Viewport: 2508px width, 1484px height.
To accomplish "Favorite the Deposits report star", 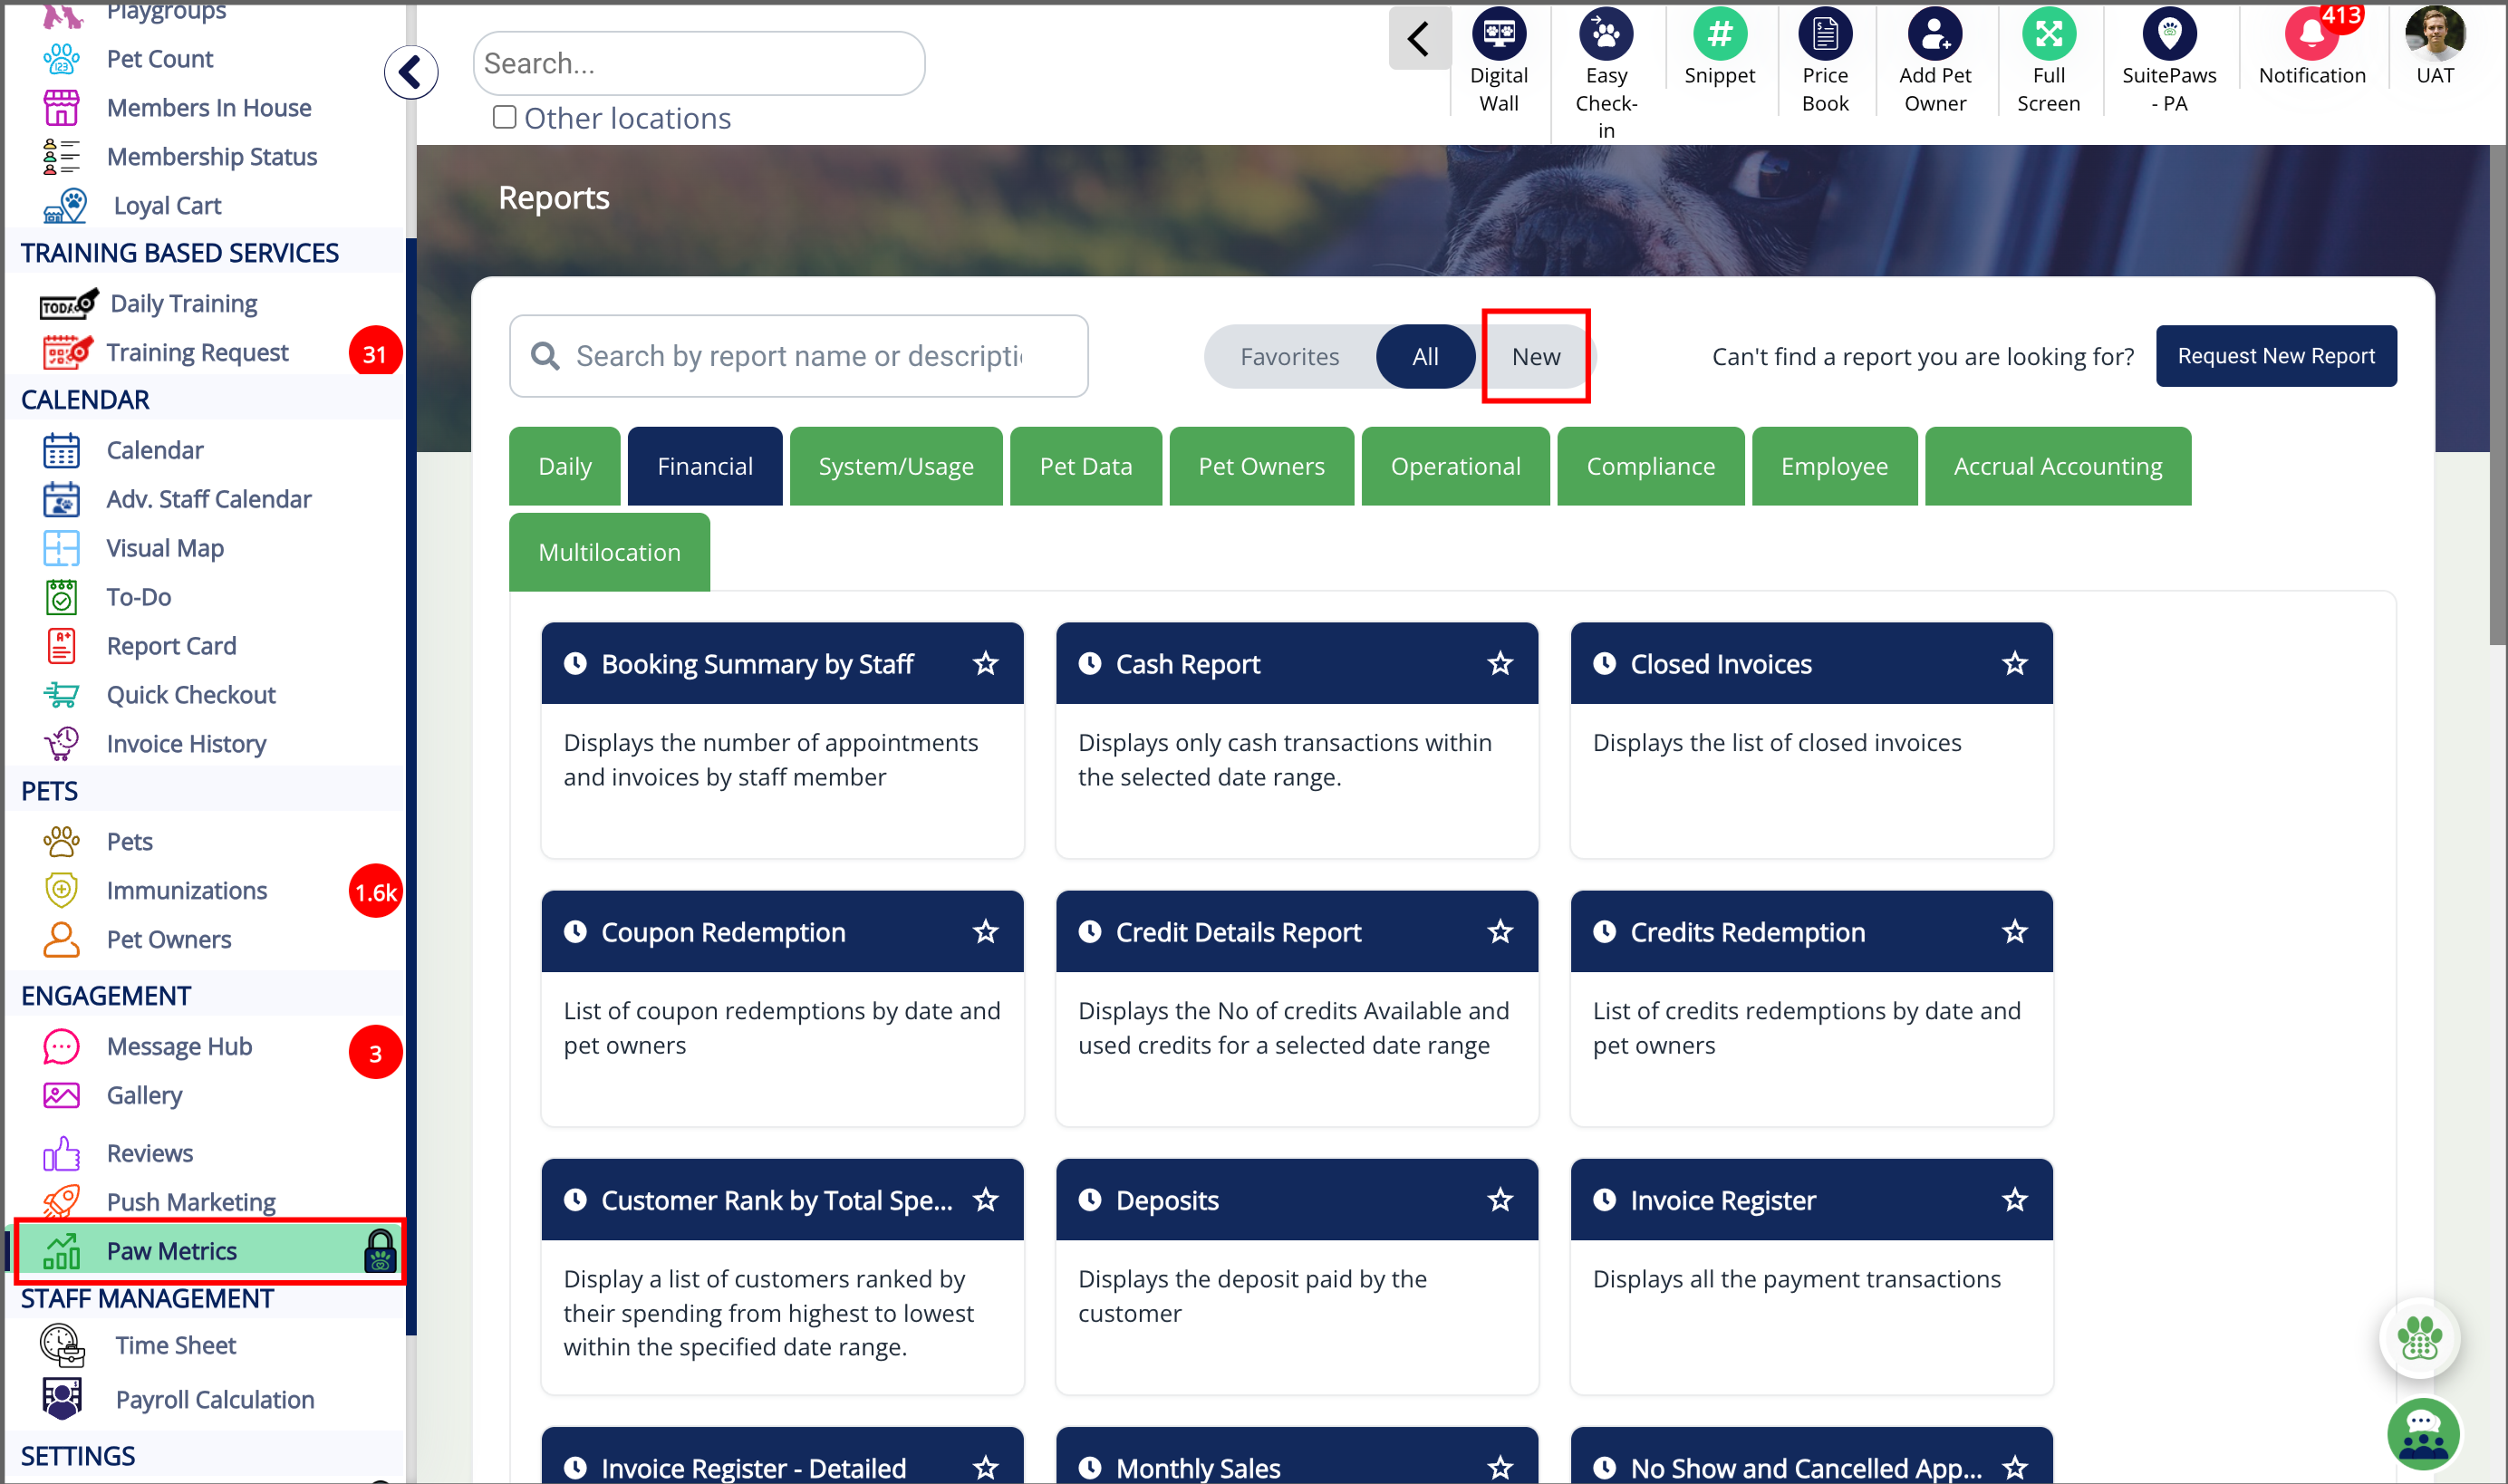I will click(1499, 1200).
